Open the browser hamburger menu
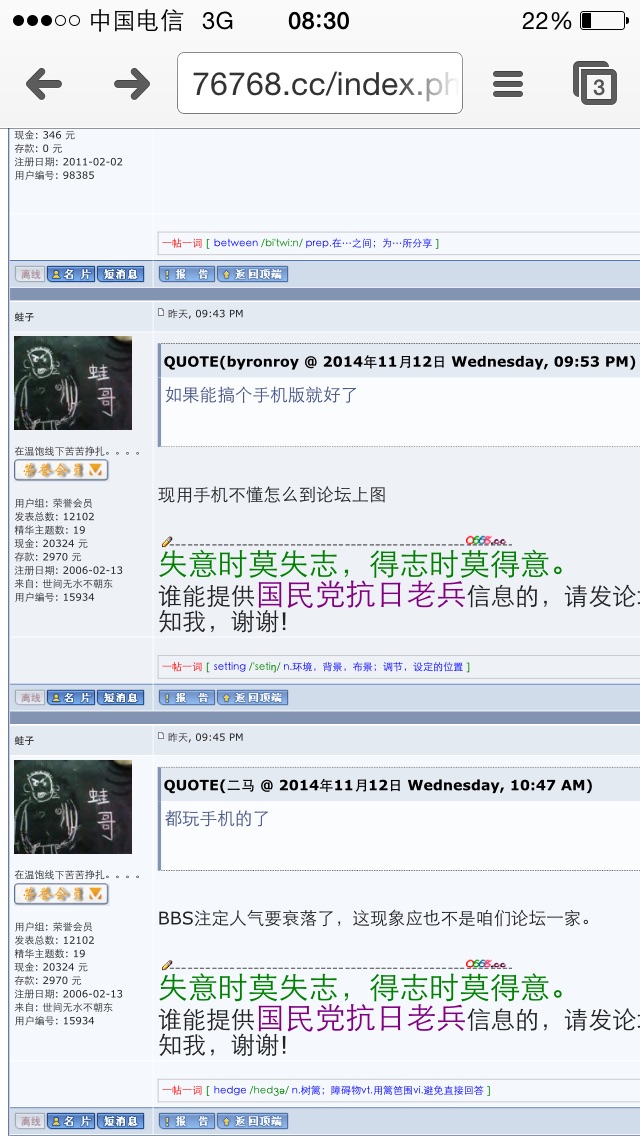 pyautogui.click(x=508, y=85)
